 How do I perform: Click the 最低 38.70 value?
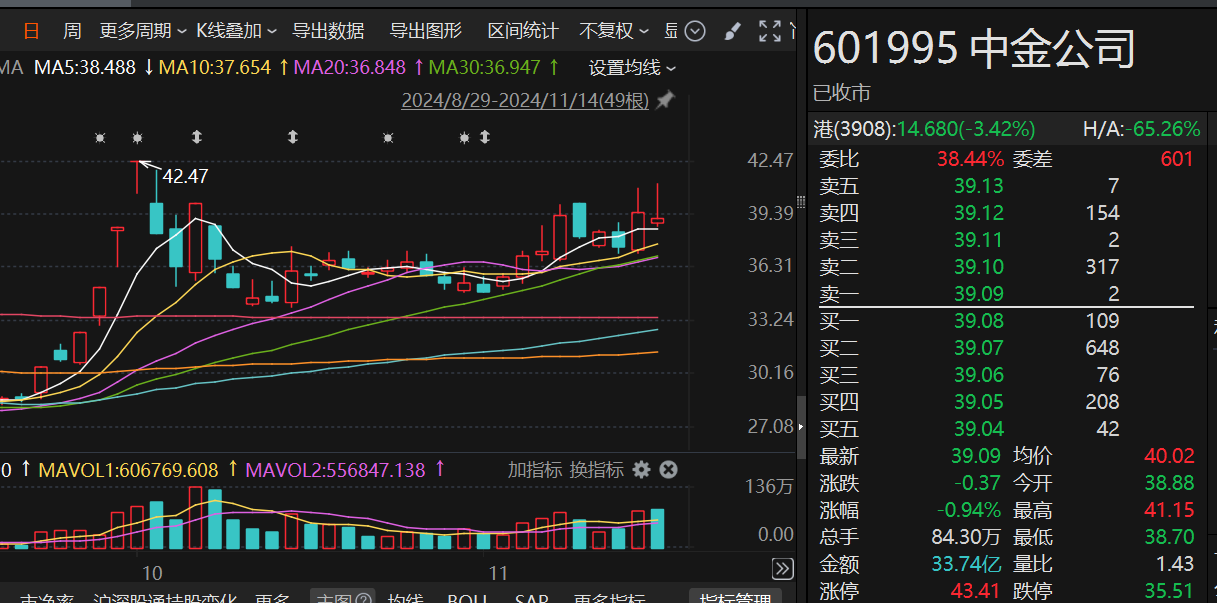click(x=1169, y=537)
